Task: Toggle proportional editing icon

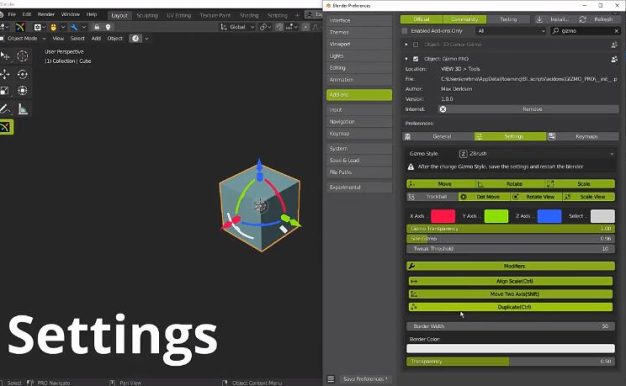Action: click(x=305, y=27)
